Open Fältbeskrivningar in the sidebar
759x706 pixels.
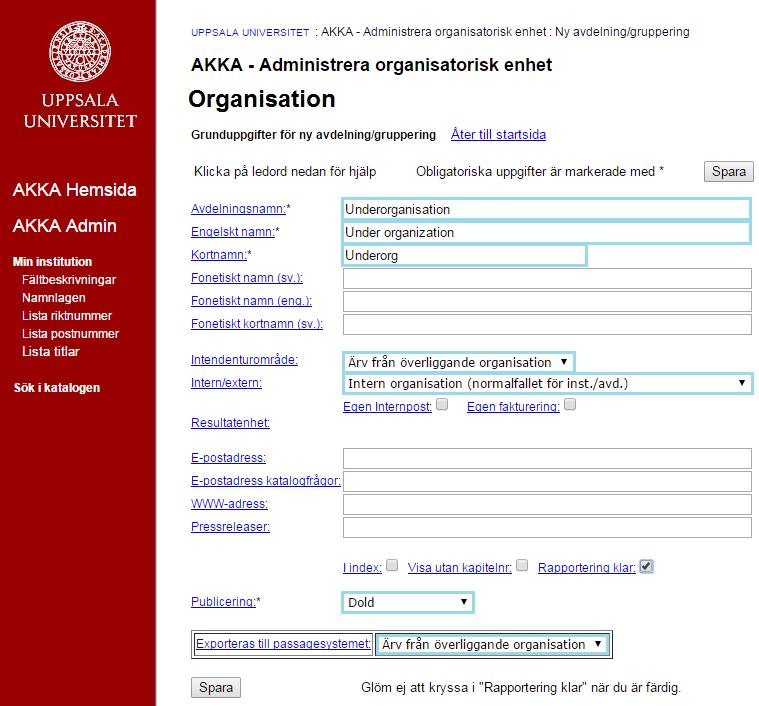click(69, 280)
